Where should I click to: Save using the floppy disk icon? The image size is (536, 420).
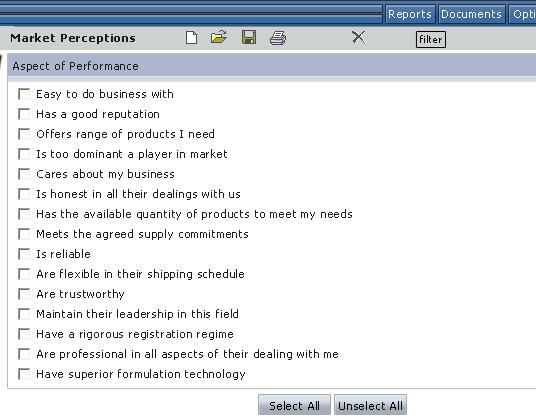click(249, 37)
